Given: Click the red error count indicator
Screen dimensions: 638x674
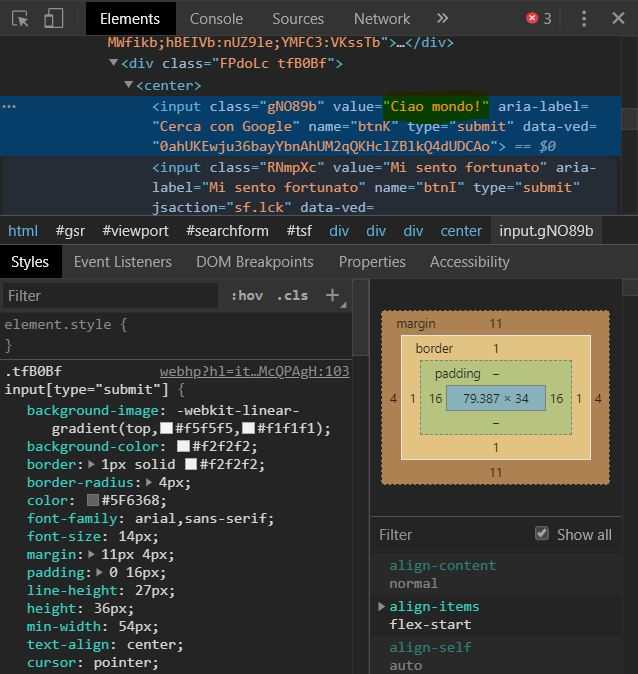Looking at the screenshot, I should click(x=539, y=18).
